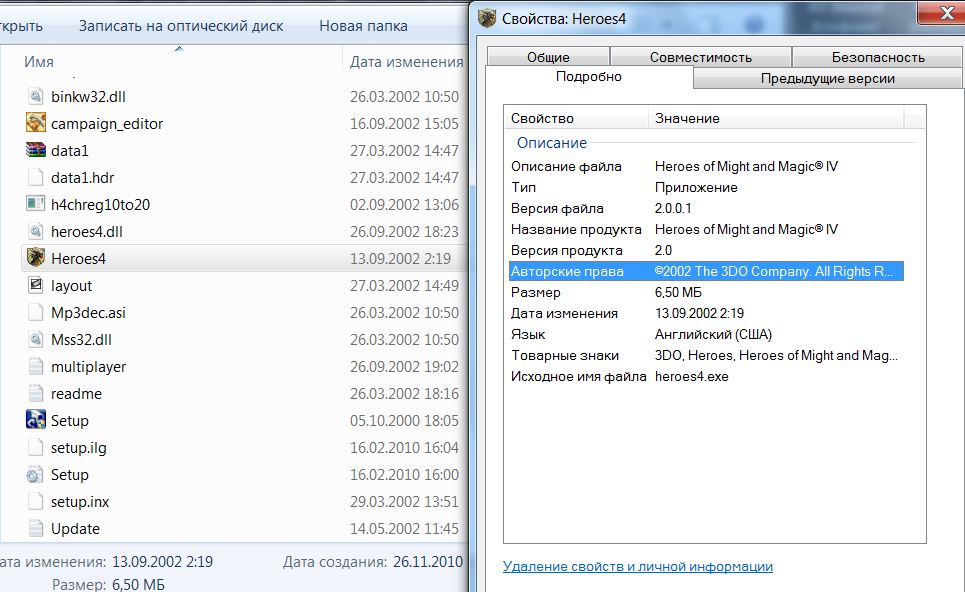Sort files by Дата изменения column header
The height and width of the screenshot is (592, 965).
406,62
